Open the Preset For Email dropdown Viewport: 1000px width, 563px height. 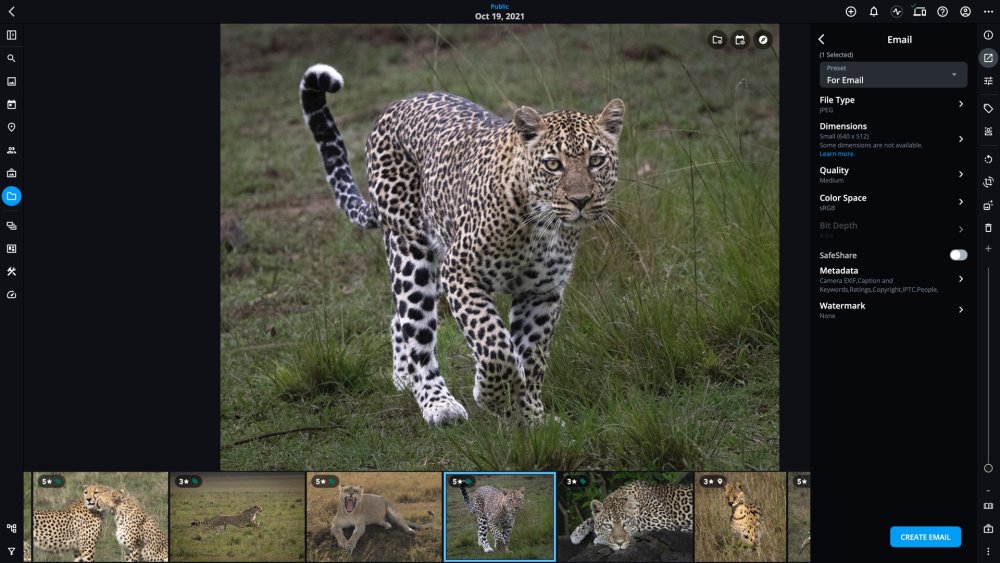[893, 75]
